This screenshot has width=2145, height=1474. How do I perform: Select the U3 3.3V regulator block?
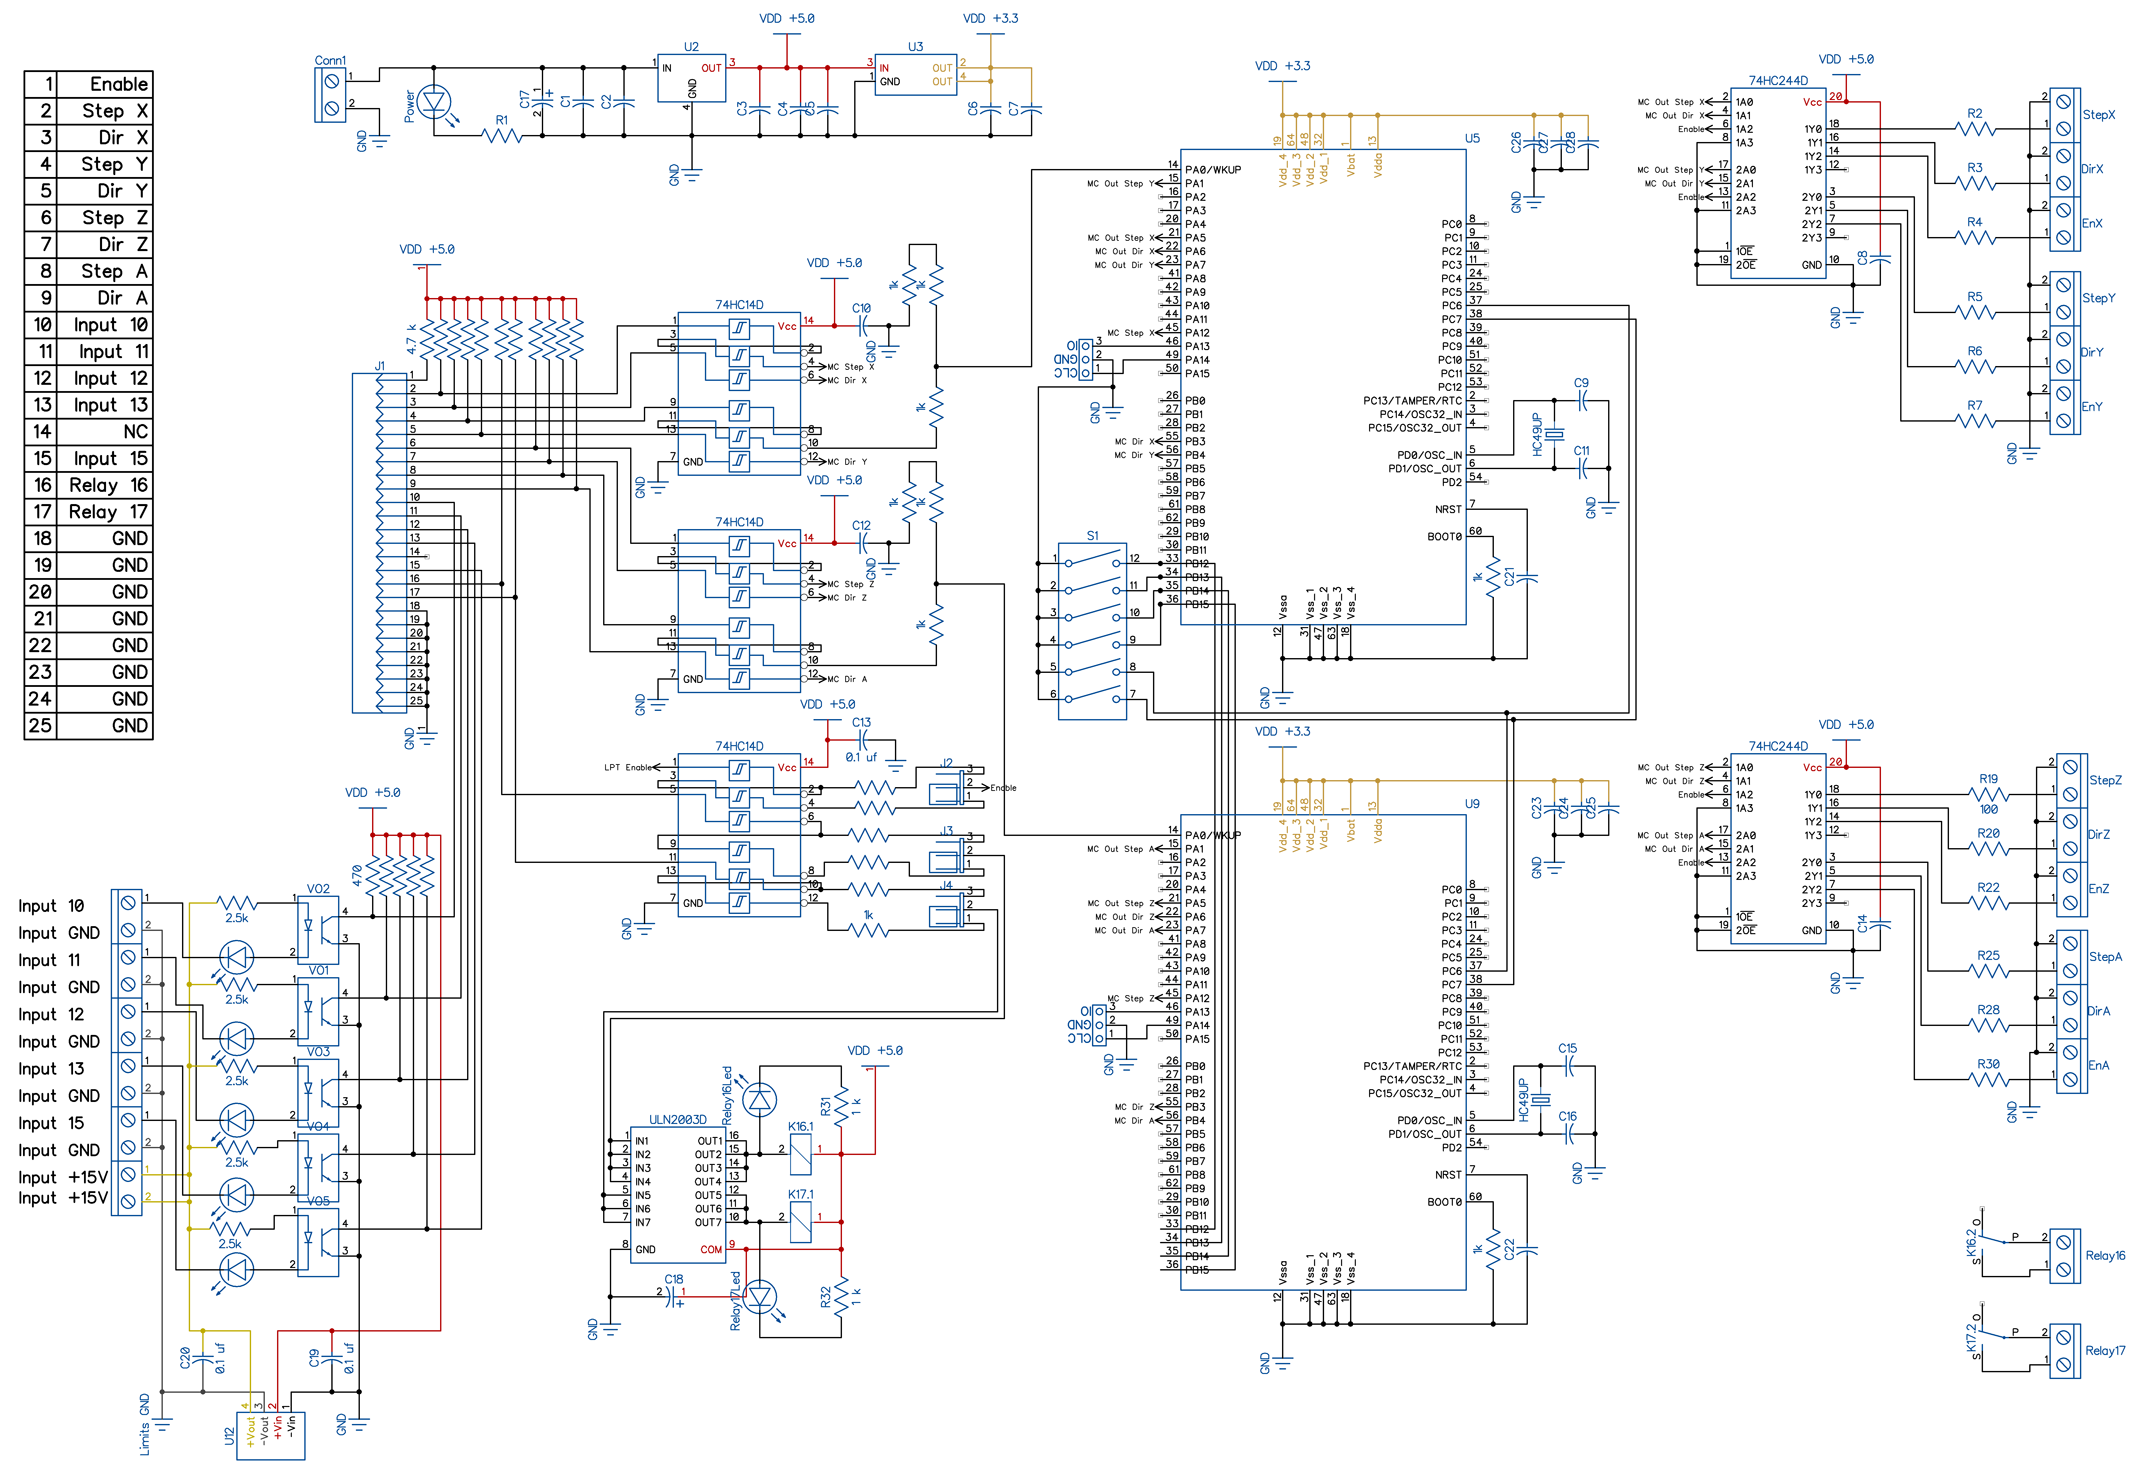tap(914, 74)
